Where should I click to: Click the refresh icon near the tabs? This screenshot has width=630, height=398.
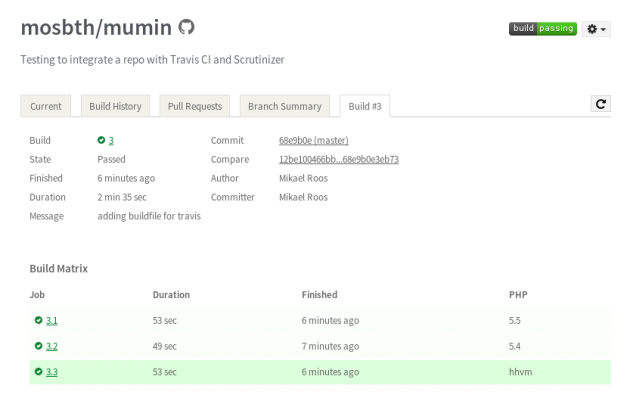pos(601,104)
